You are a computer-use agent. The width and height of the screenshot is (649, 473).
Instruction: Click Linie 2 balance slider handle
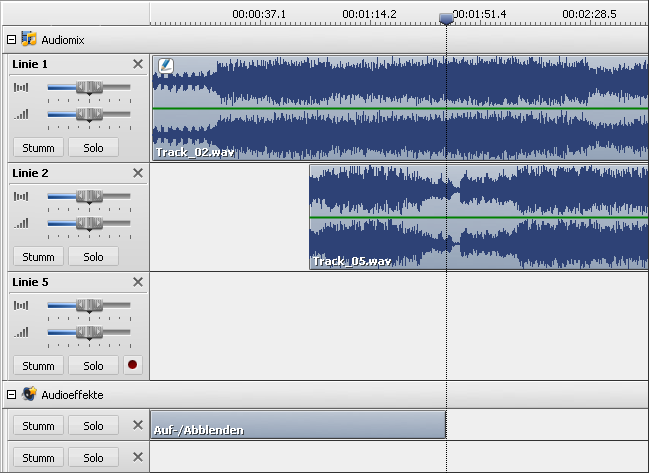89,197
